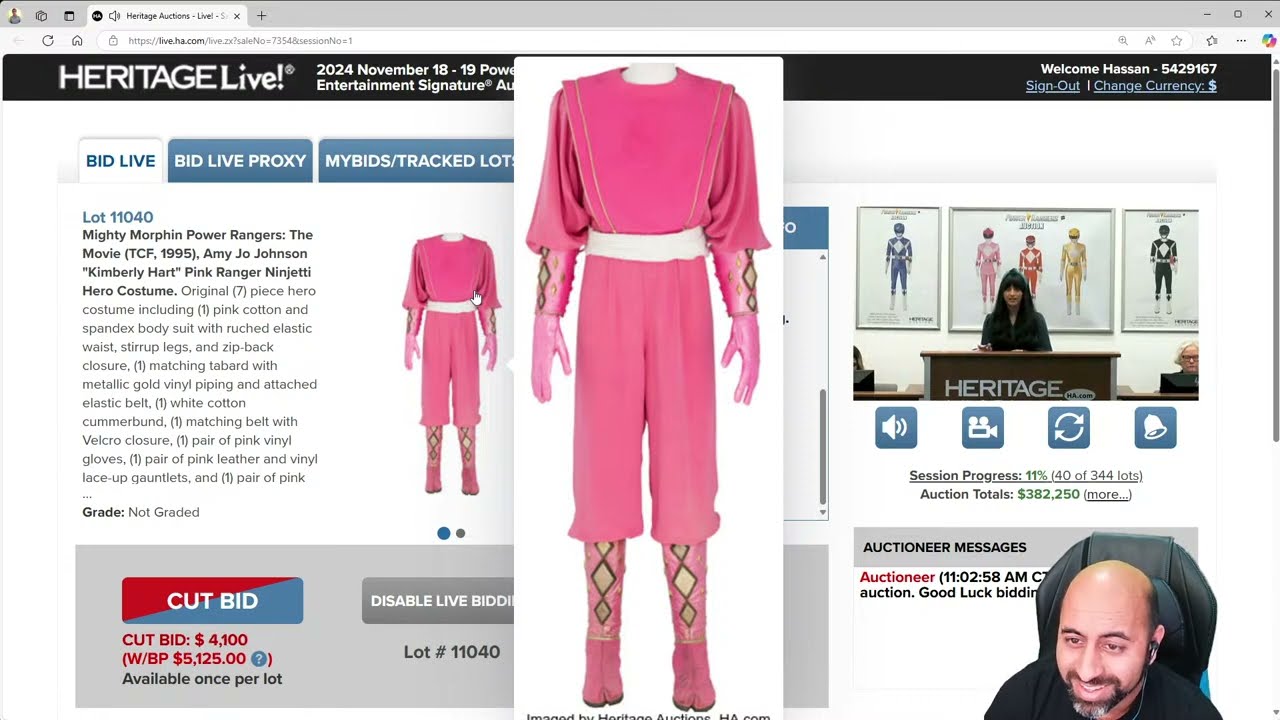Click the help question mark beside W/BP price

pos(259,659)
